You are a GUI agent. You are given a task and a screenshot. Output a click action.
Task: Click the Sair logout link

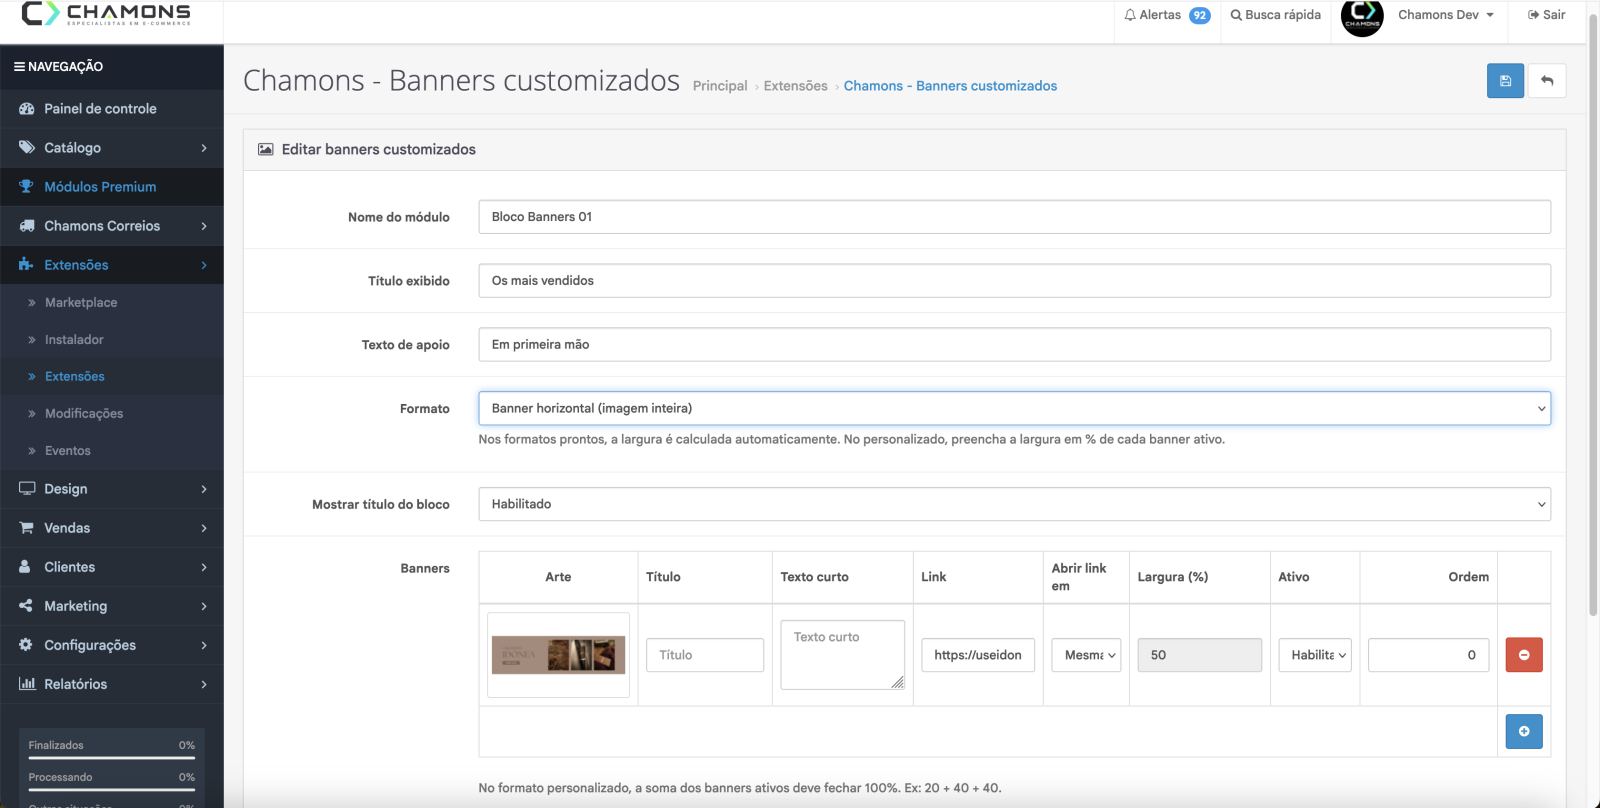click(1546, 15)
